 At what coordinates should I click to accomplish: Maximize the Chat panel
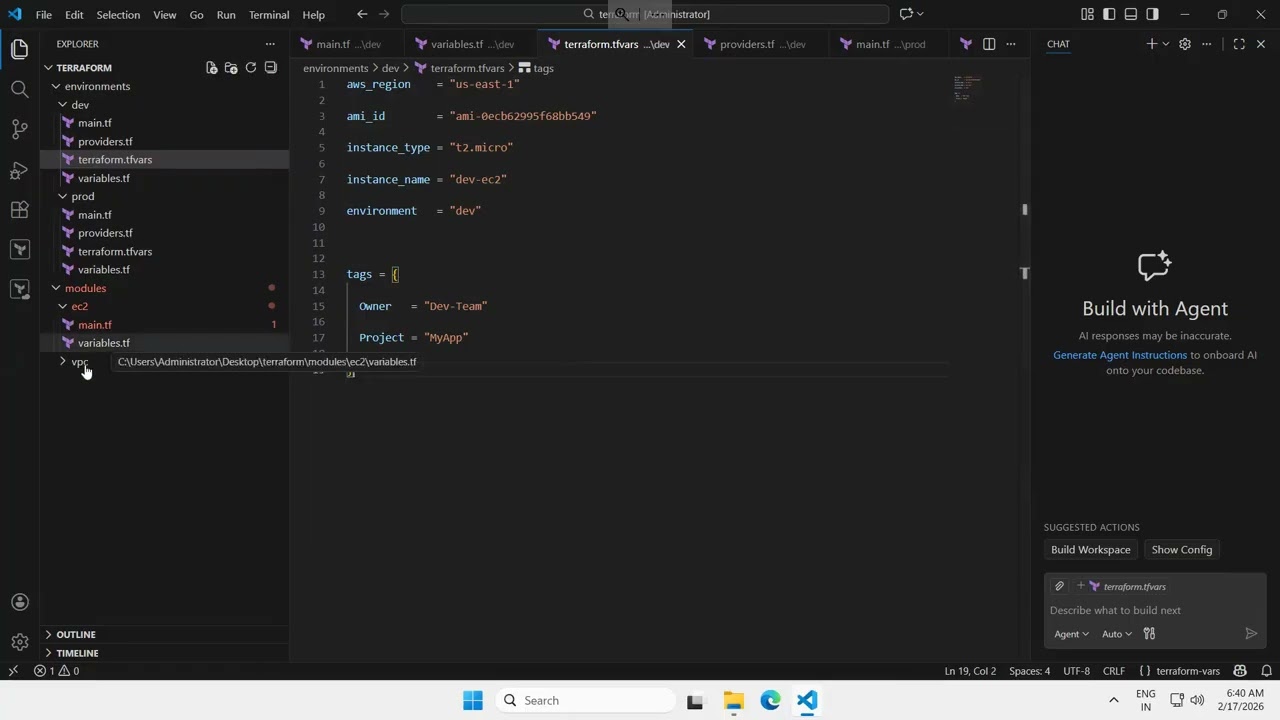pos(1239,44)
